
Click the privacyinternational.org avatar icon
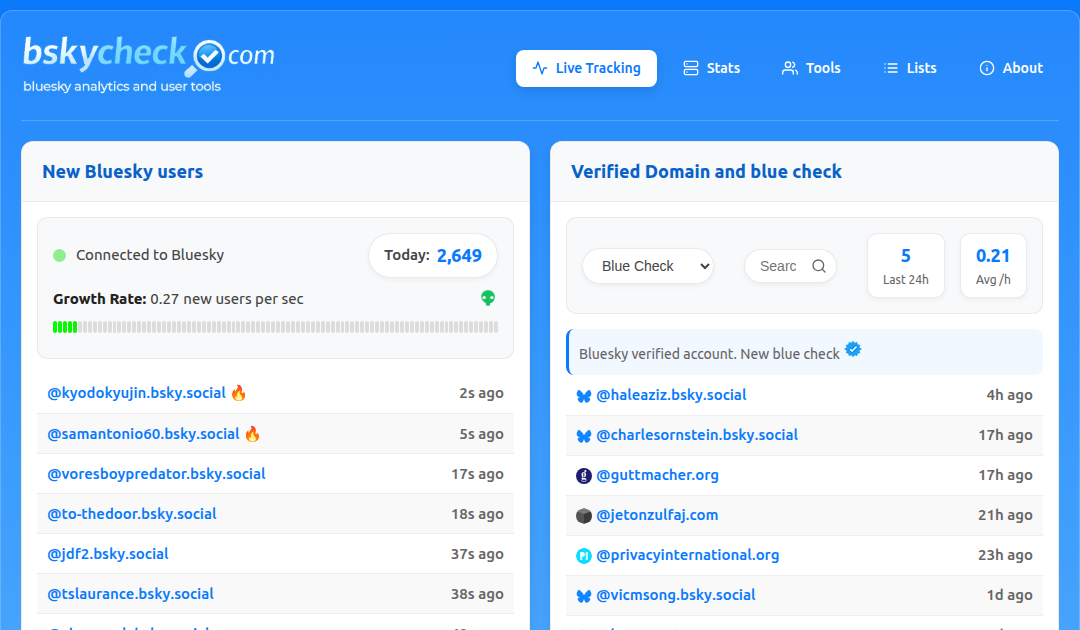(x=584, y=556)
